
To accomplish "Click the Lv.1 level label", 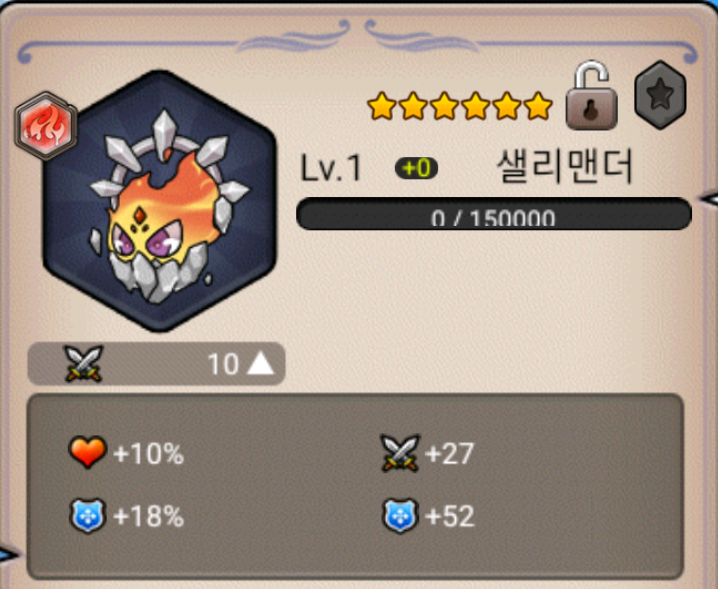I will click(x=331, y=168).
